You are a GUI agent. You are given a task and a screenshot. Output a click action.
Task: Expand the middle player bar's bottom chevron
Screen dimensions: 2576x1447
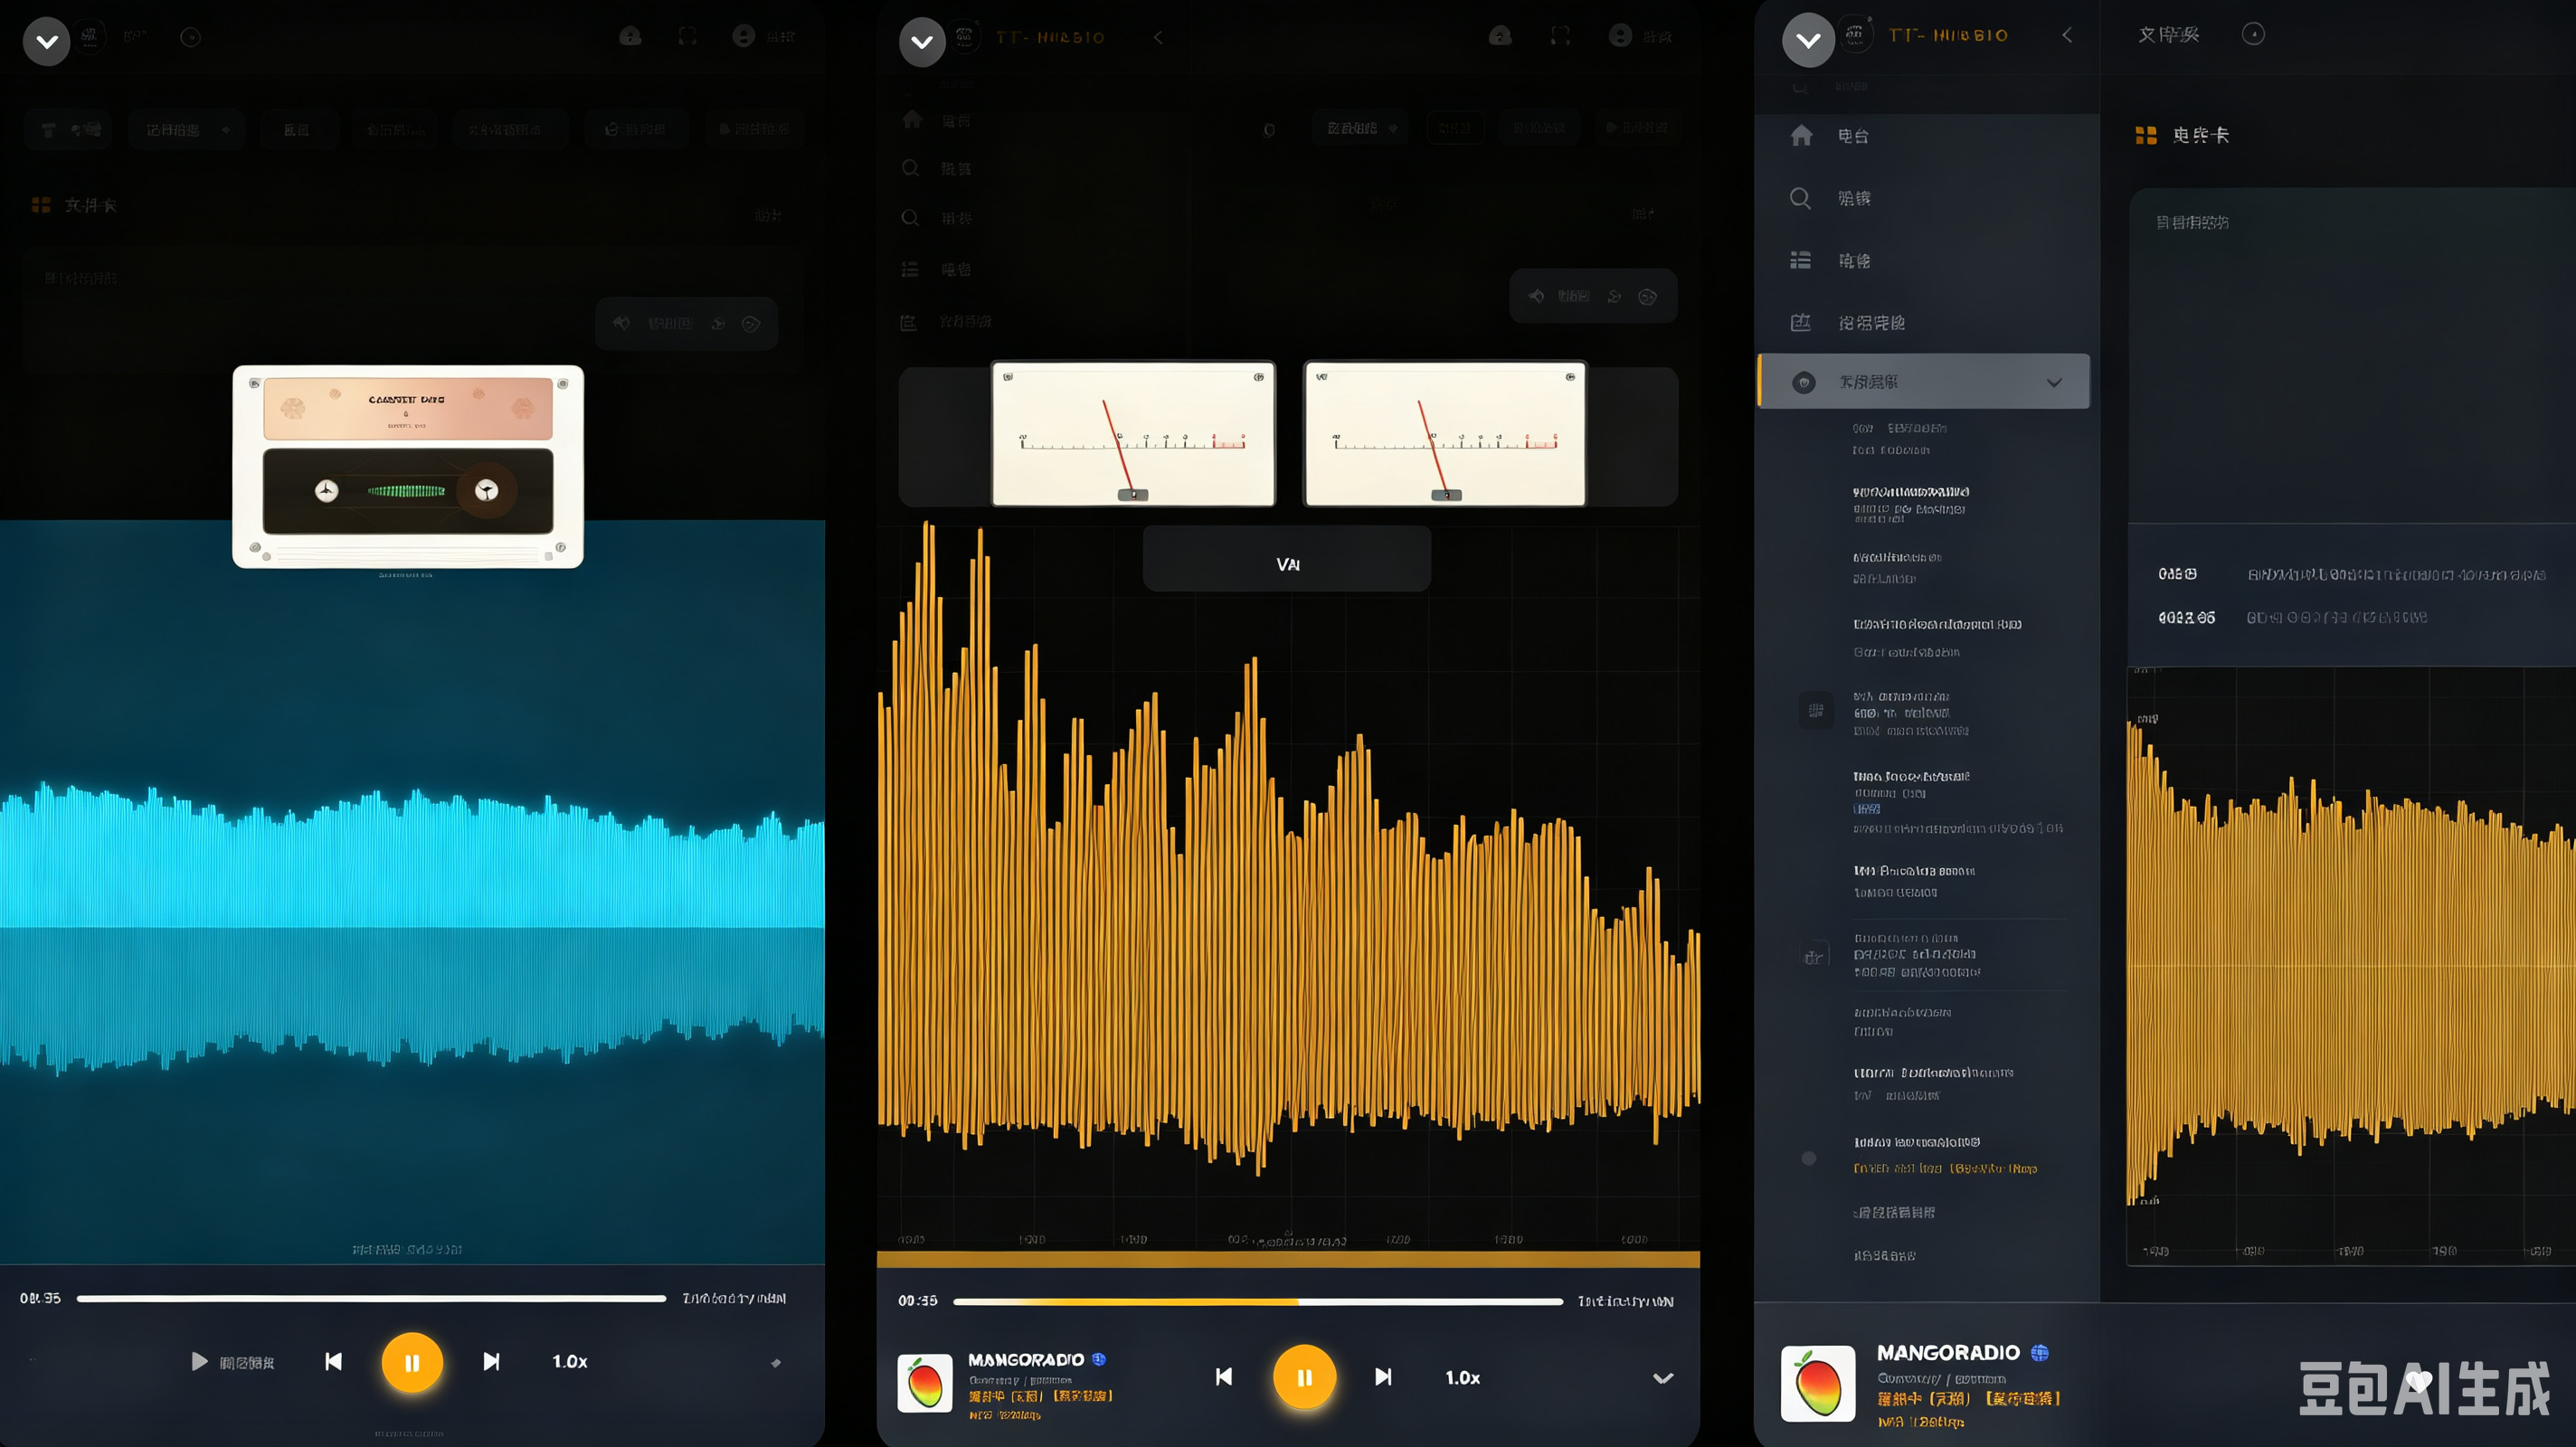point(1663,1378)
